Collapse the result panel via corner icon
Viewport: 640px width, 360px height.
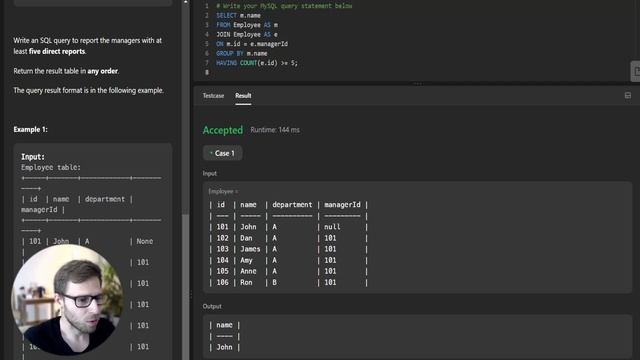pos(628,96)
